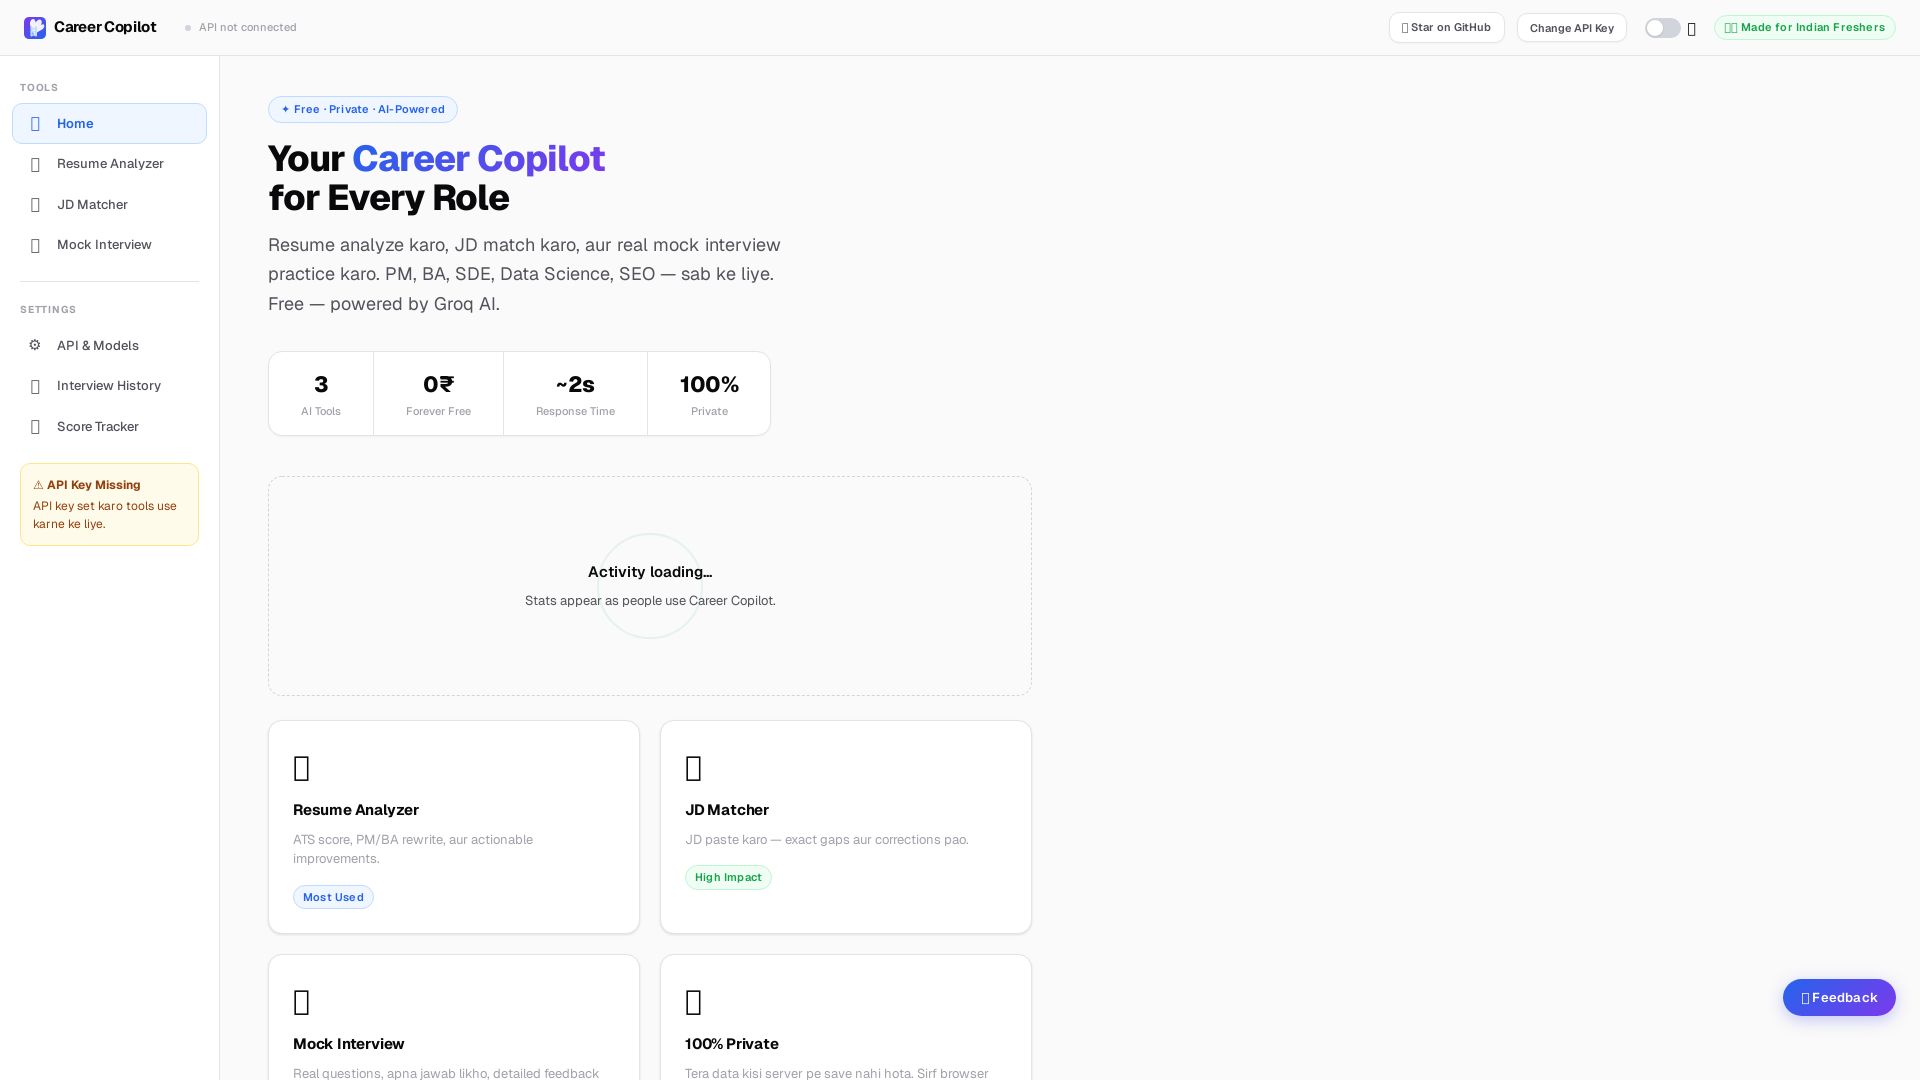Open the Mock Interview feature card
This screenshot has height=1080, width=1920.
pos(453,1030)
